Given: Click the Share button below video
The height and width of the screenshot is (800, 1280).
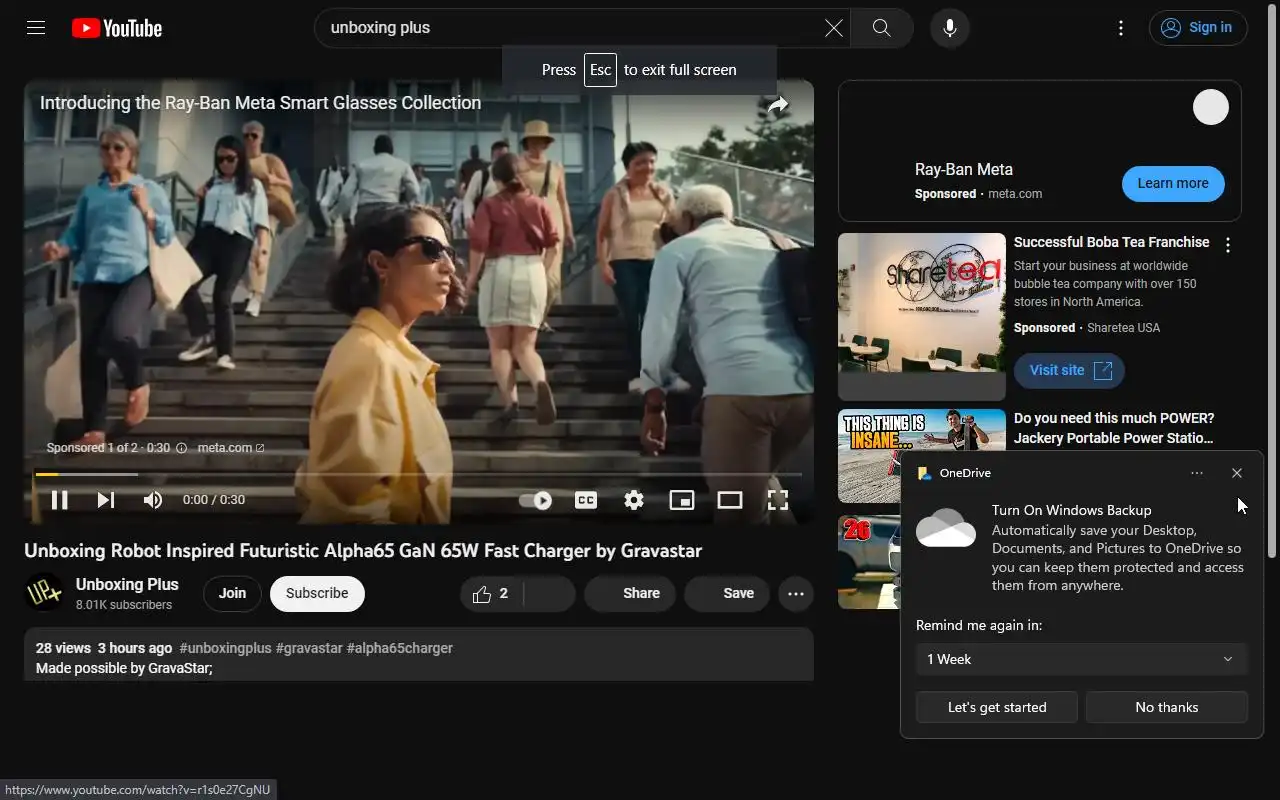Looking at the screenshot, I should (x=628, y=593).
